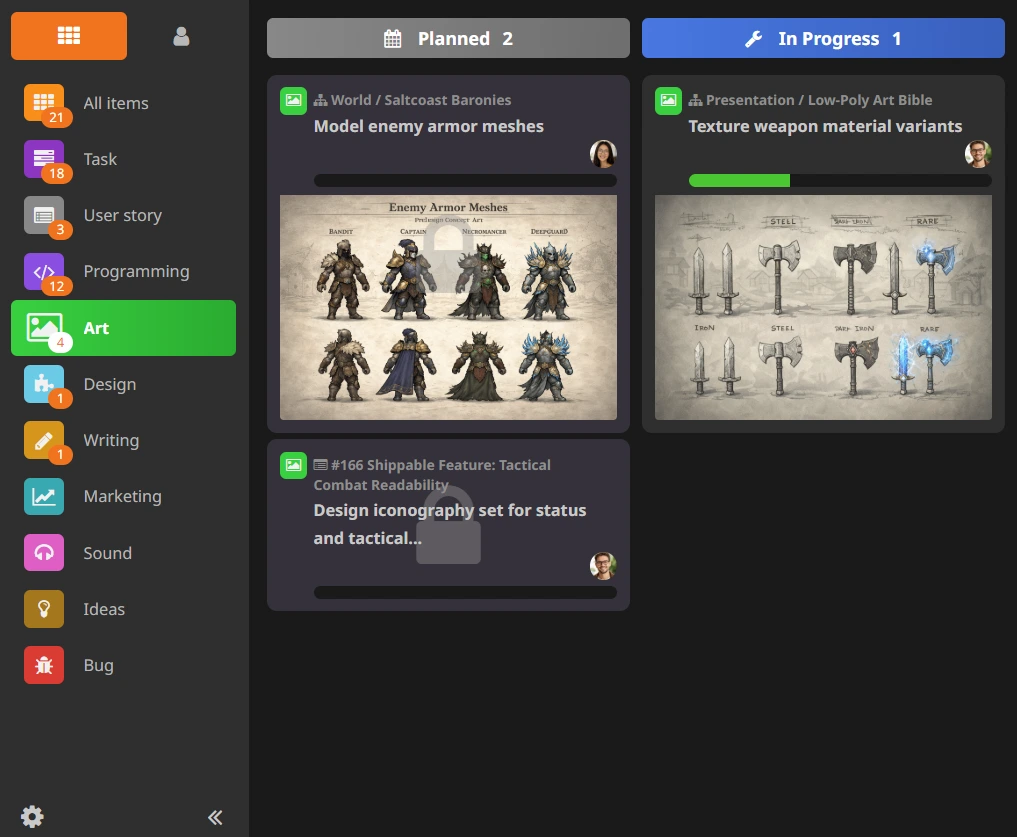Open the Model enemy armor meshes card
Screen dimensions: 1017x837
pyautogui.click(x=429, y=126)
